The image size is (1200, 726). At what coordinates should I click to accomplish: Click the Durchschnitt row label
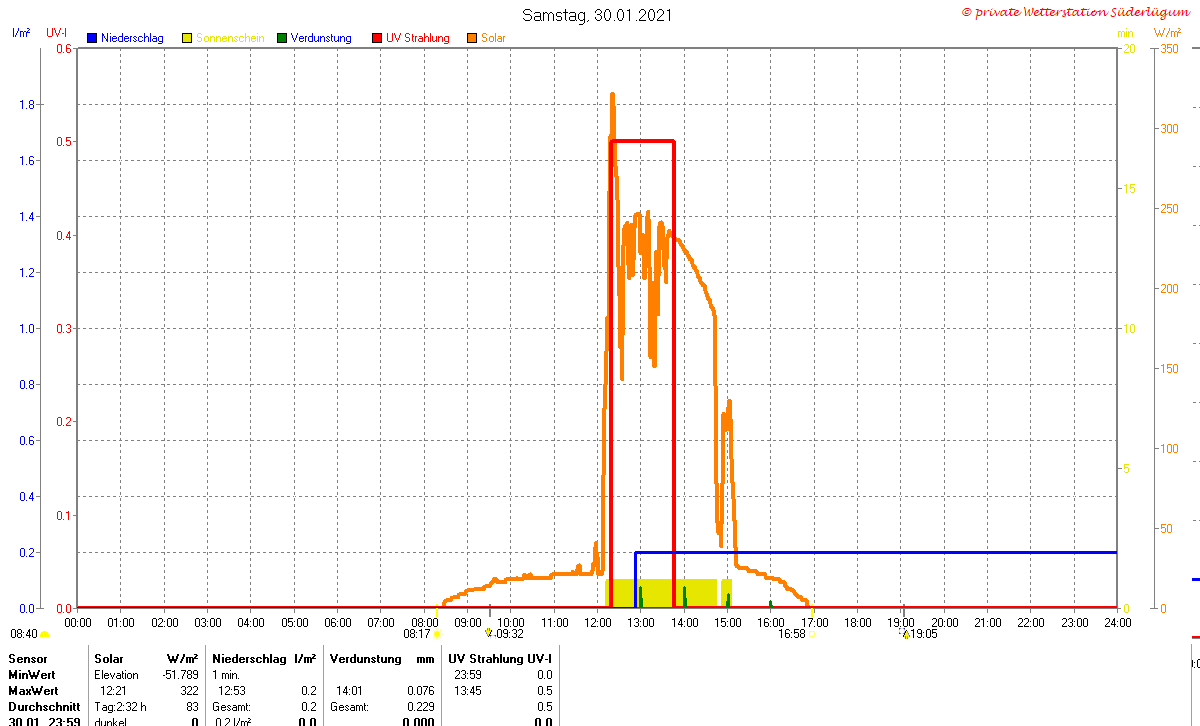41,707
